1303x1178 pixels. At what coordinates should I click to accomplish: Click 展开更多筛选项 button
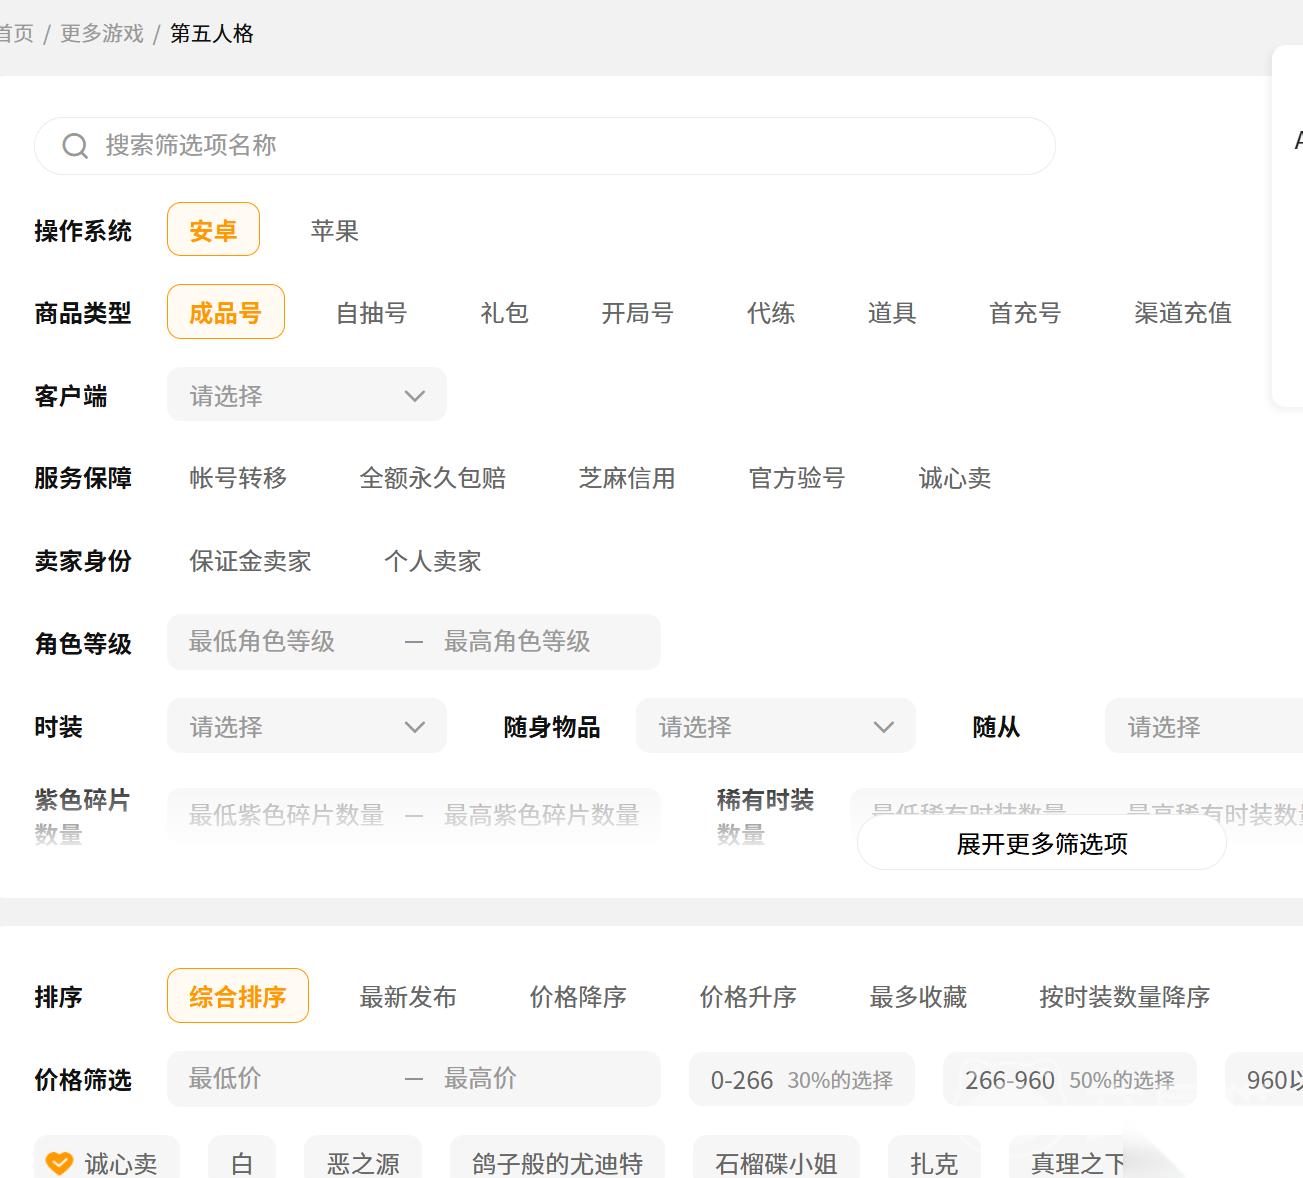[x=1041, y=844]
